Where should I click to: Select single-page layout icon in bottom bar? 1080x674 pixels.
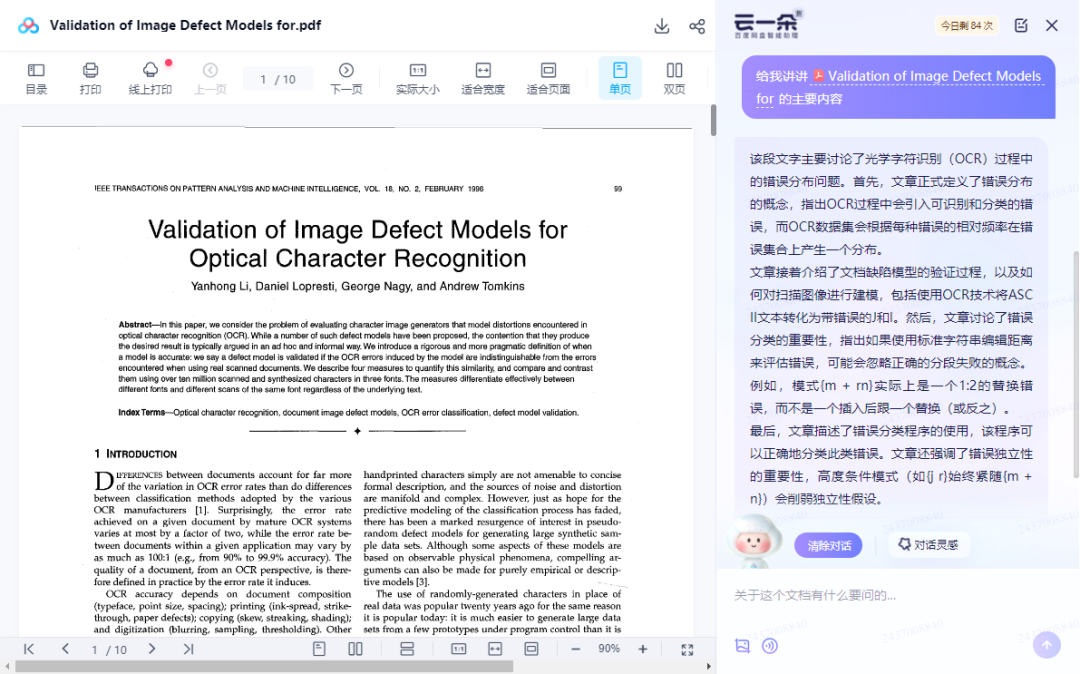pos(319,649)
